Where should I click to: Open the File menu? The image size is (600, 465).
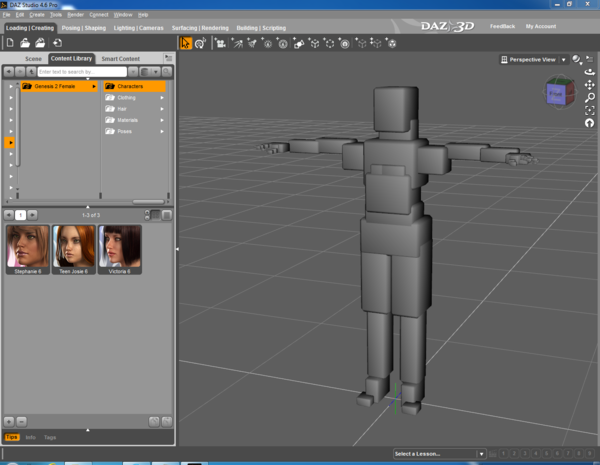(7, 15)
